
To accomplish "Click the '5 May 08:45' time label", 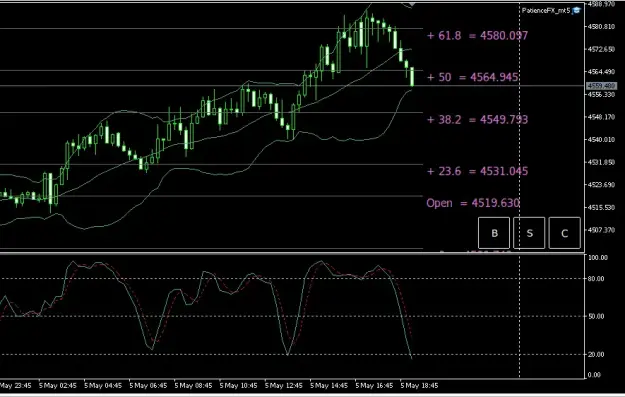I will coord(193,386).
